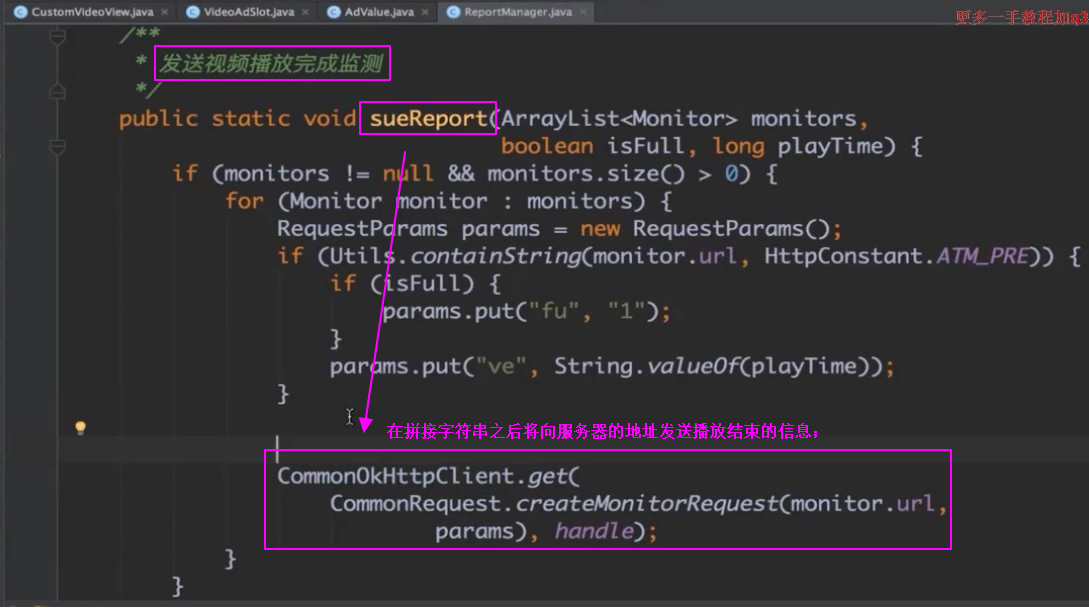Select the ReportManager.java tab

(517, 12)
